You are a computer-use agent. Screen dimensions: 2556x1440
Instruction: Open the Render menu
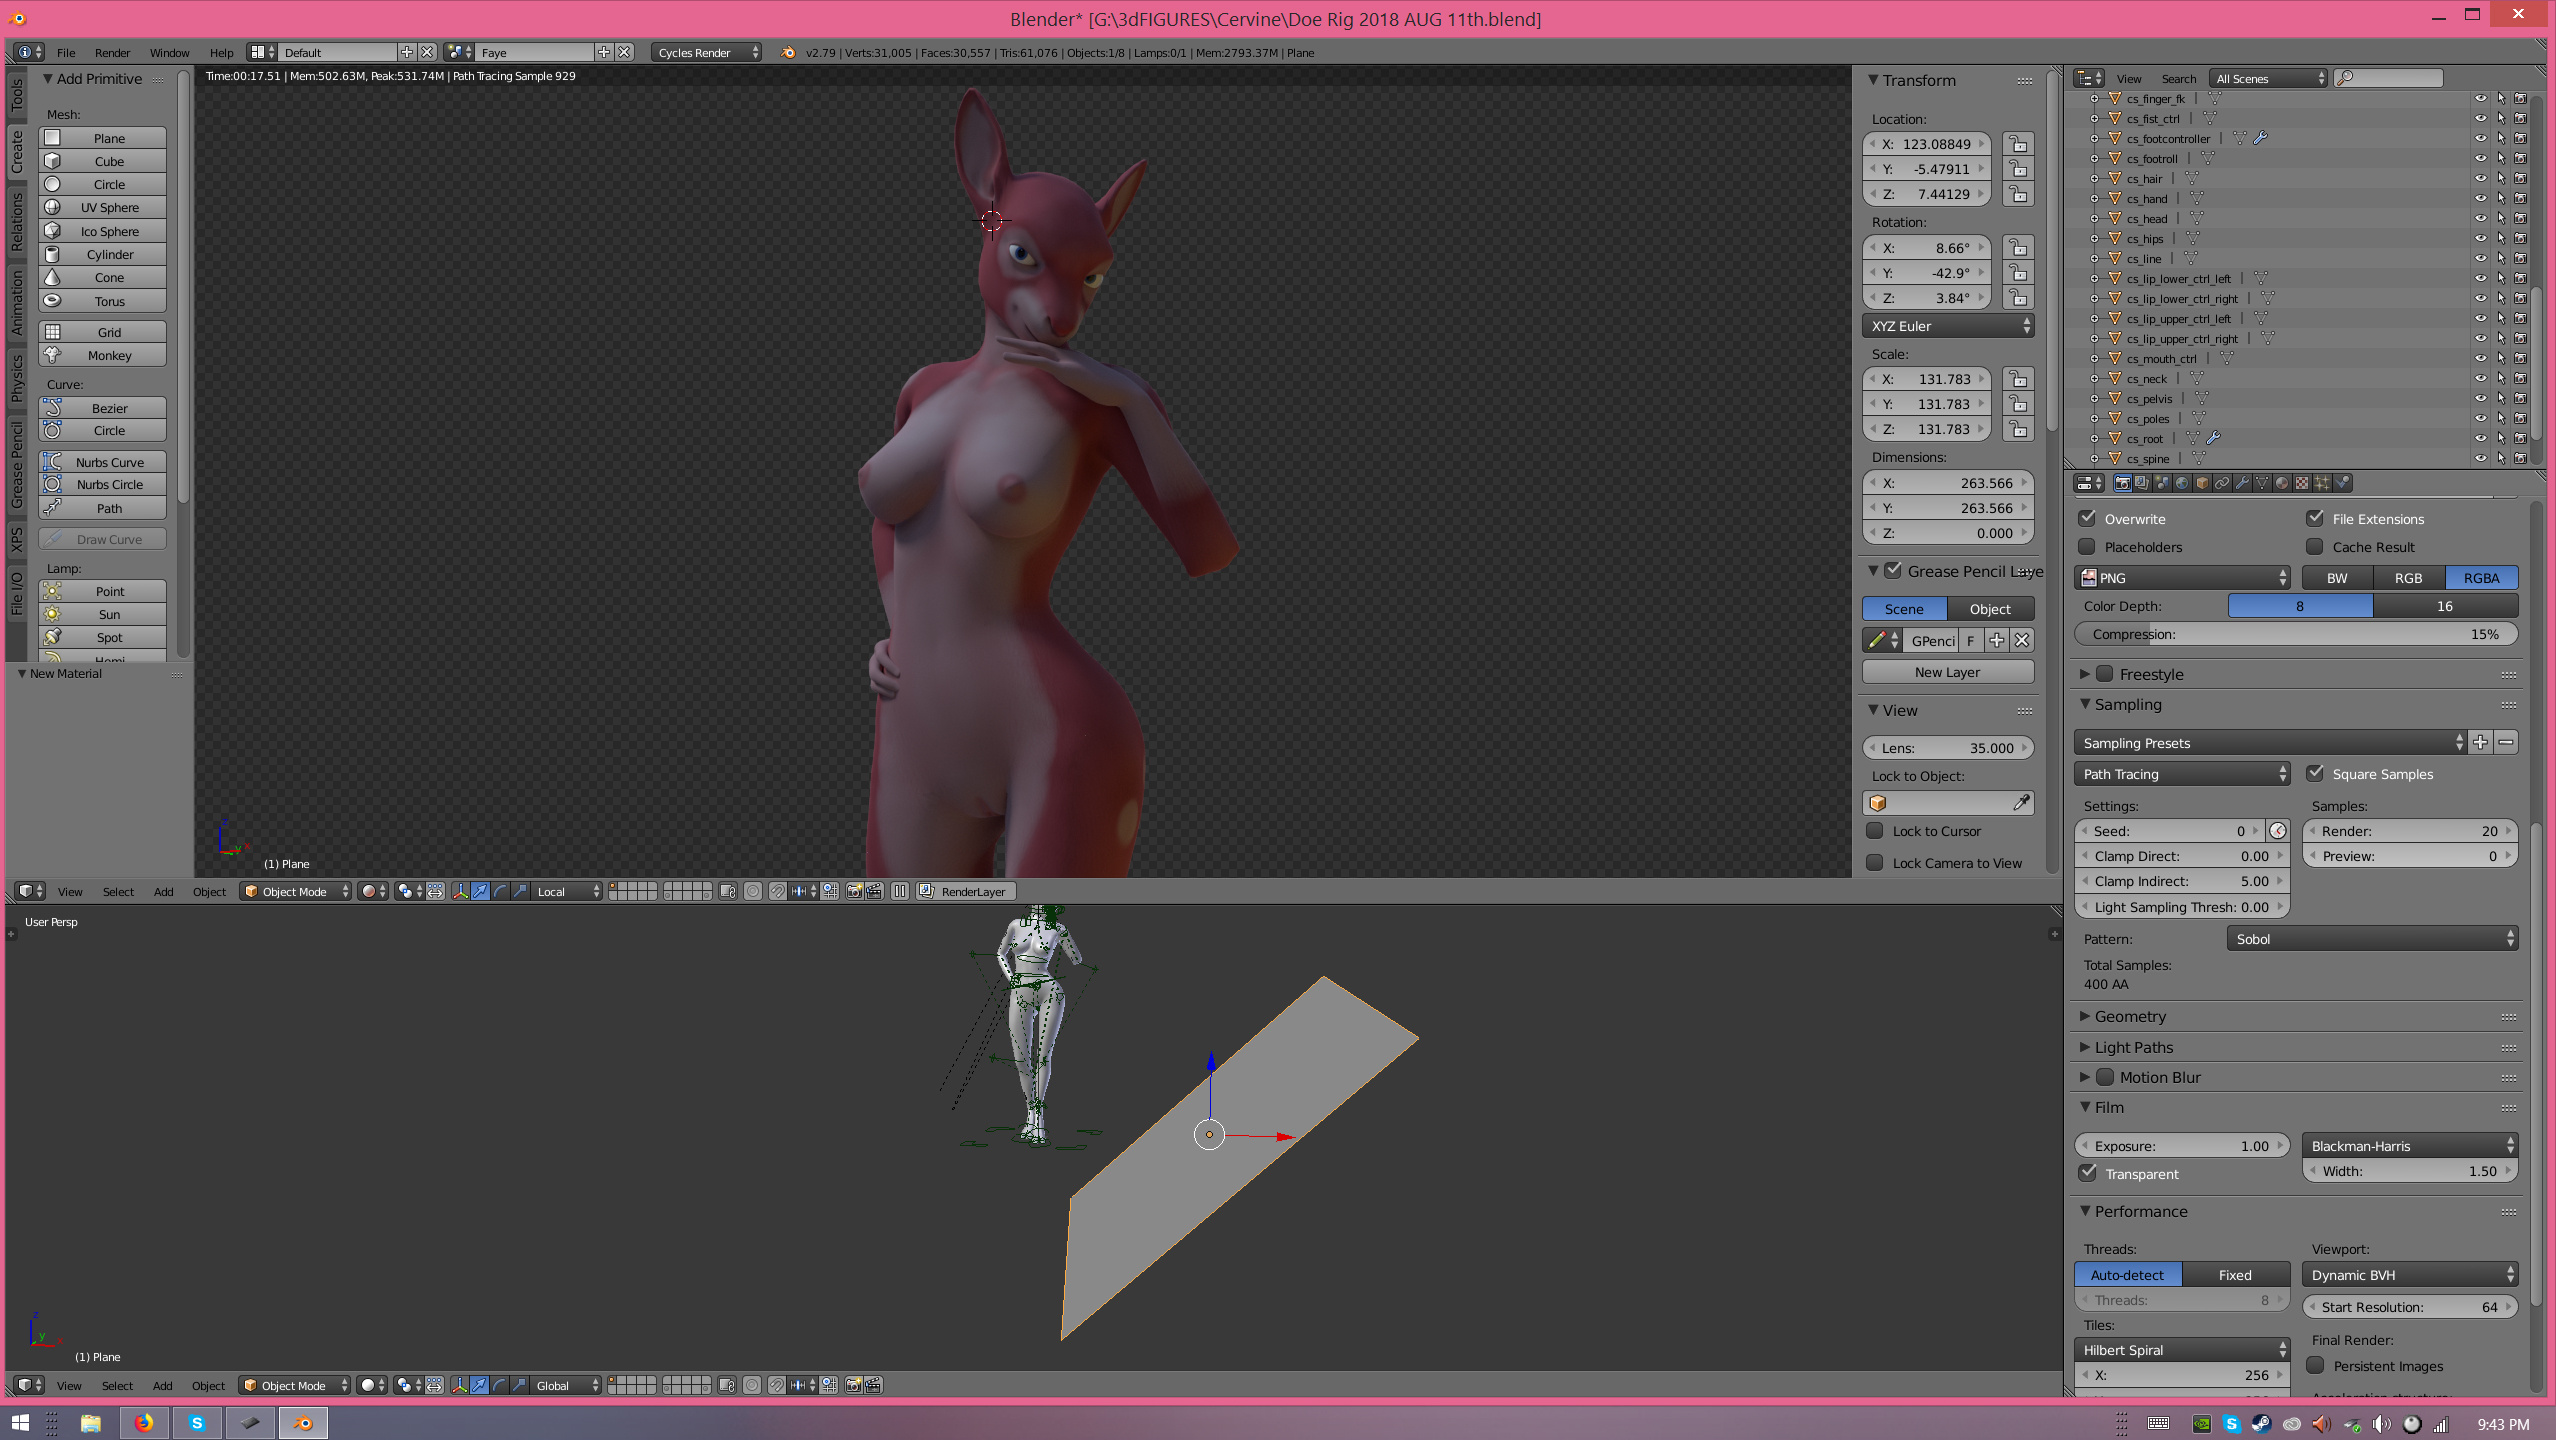point(112,53)
